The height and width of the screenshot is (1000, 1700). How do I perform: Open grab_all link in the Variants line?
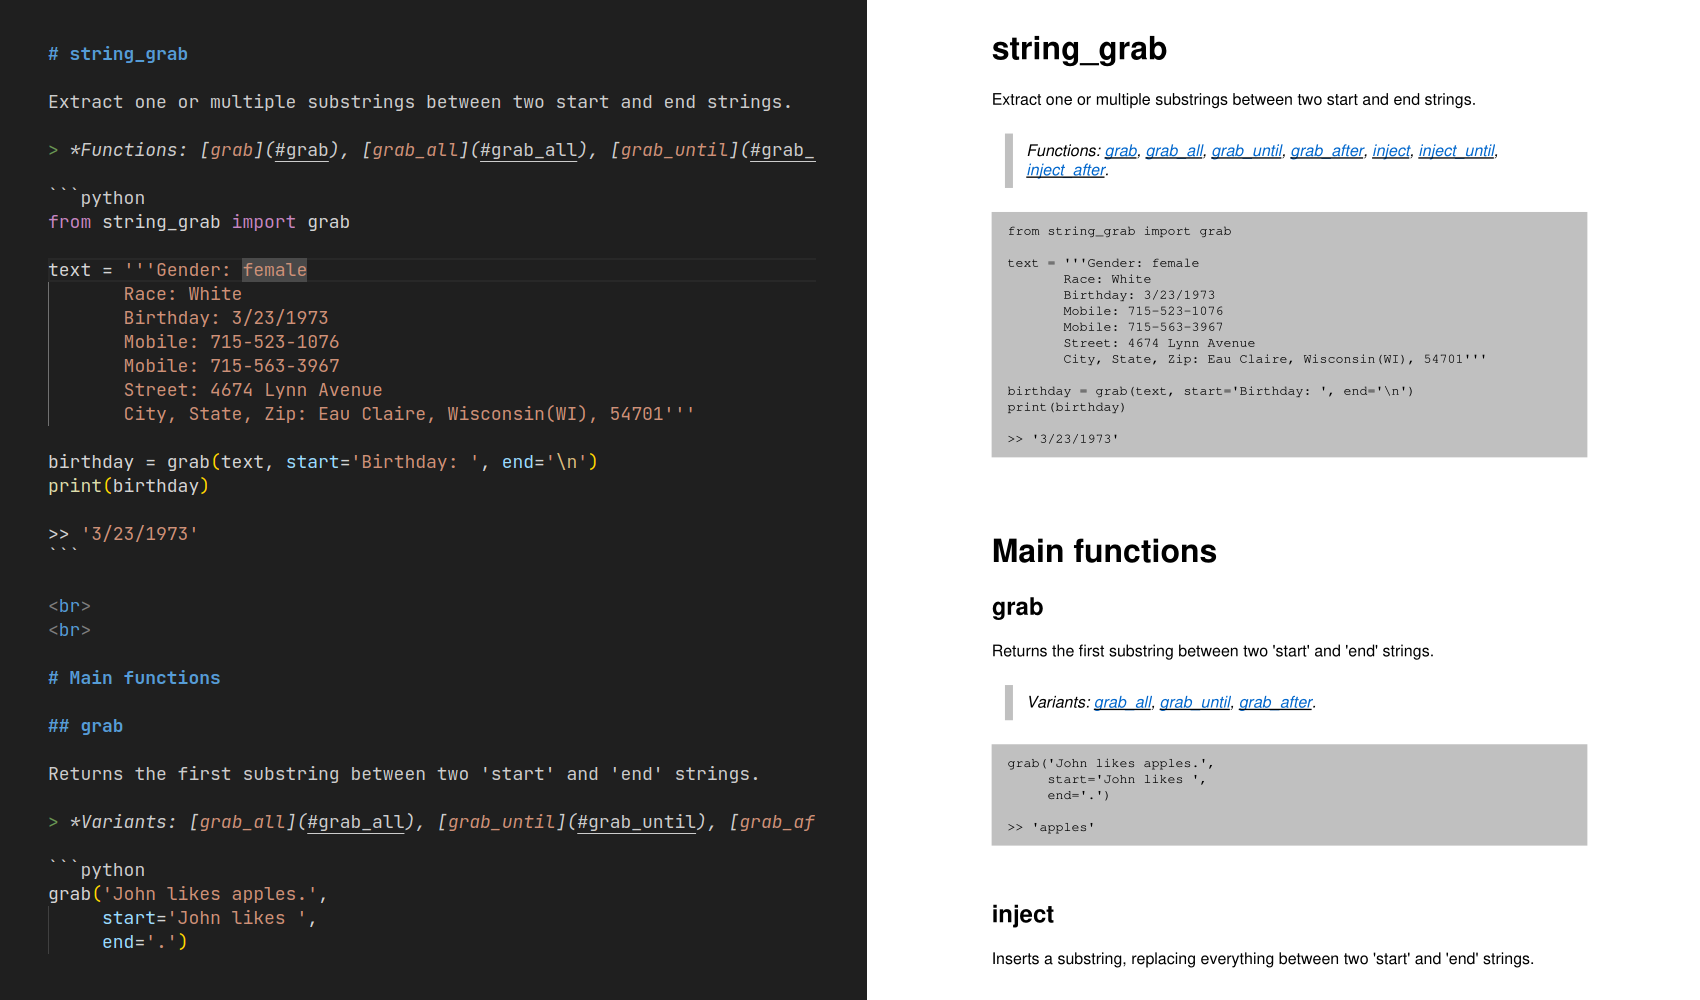(x=1122, y=703)
